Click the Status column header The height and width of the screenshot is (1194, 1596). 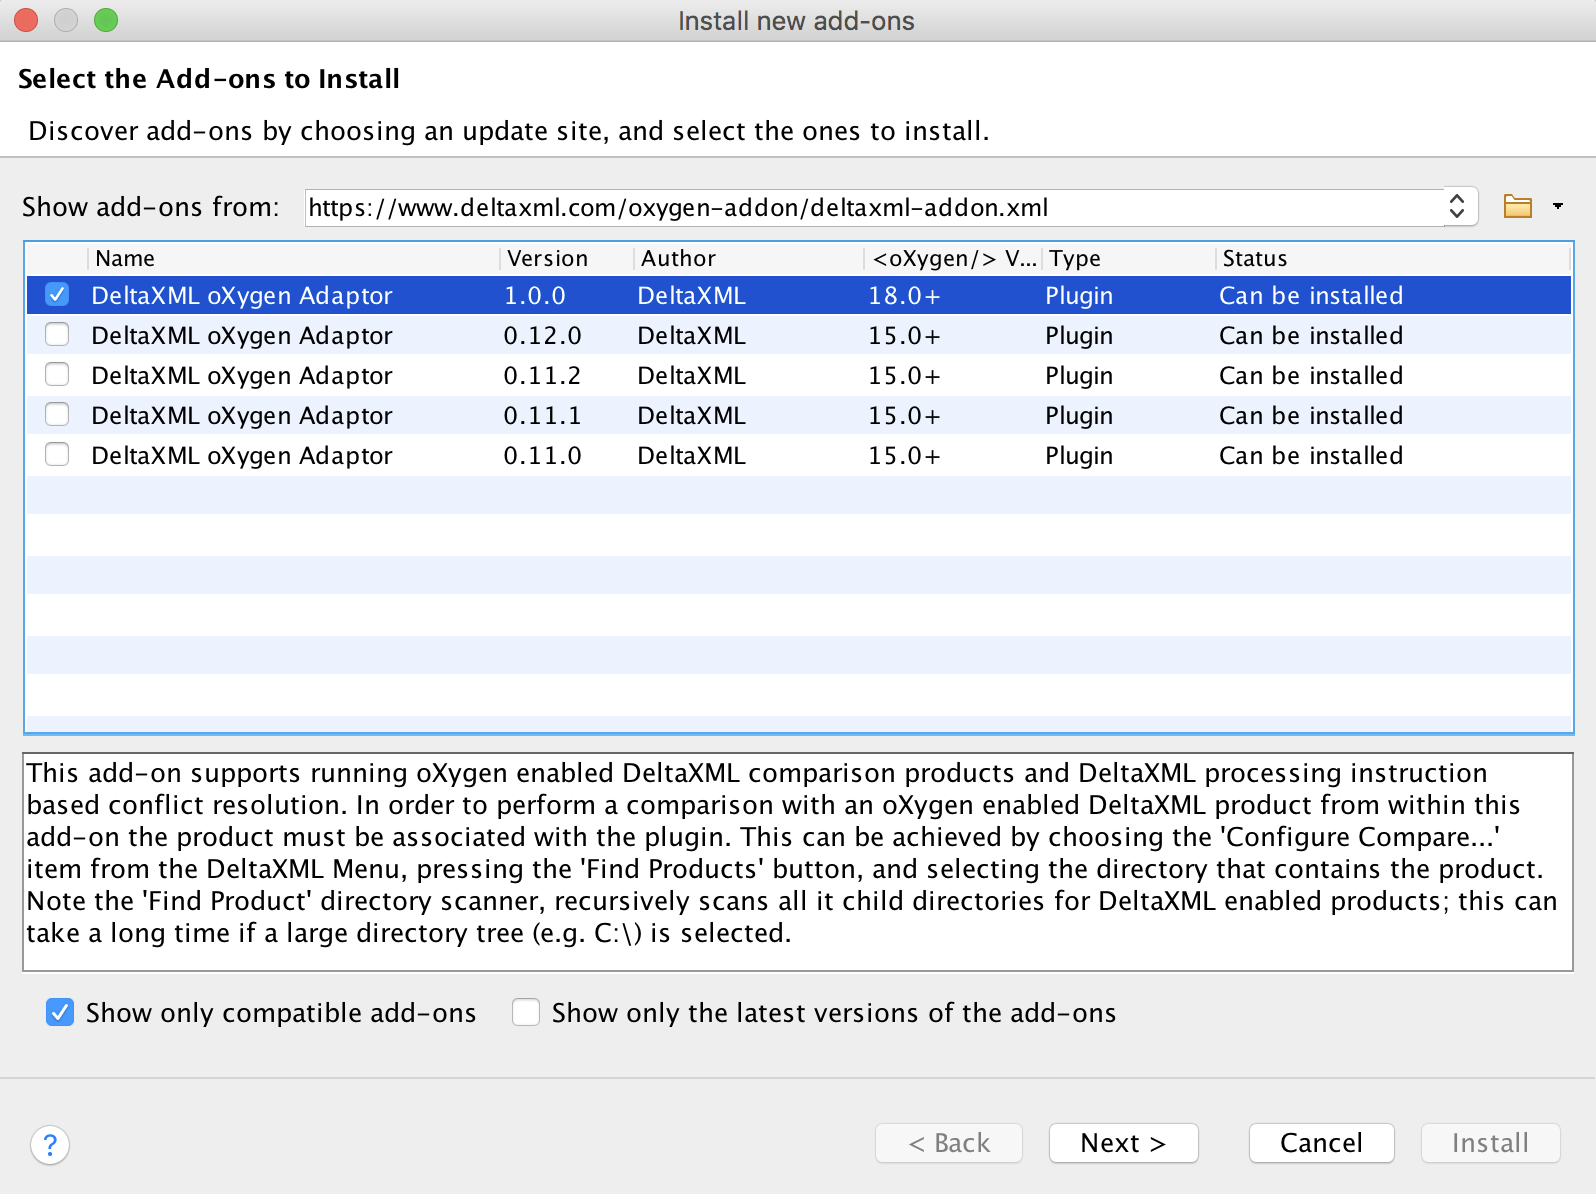pyautogui.click(x=1255, y=259)
